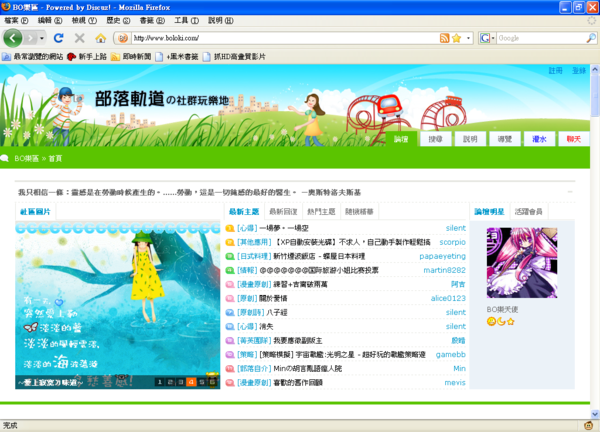Reload the page with the blue Refresh icon
Screen dimensions: 600x432
click(59, 38)
